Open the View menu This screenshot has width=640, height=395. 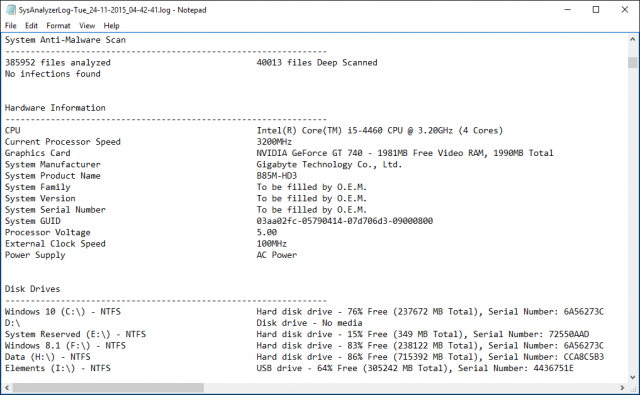[87, 26]
